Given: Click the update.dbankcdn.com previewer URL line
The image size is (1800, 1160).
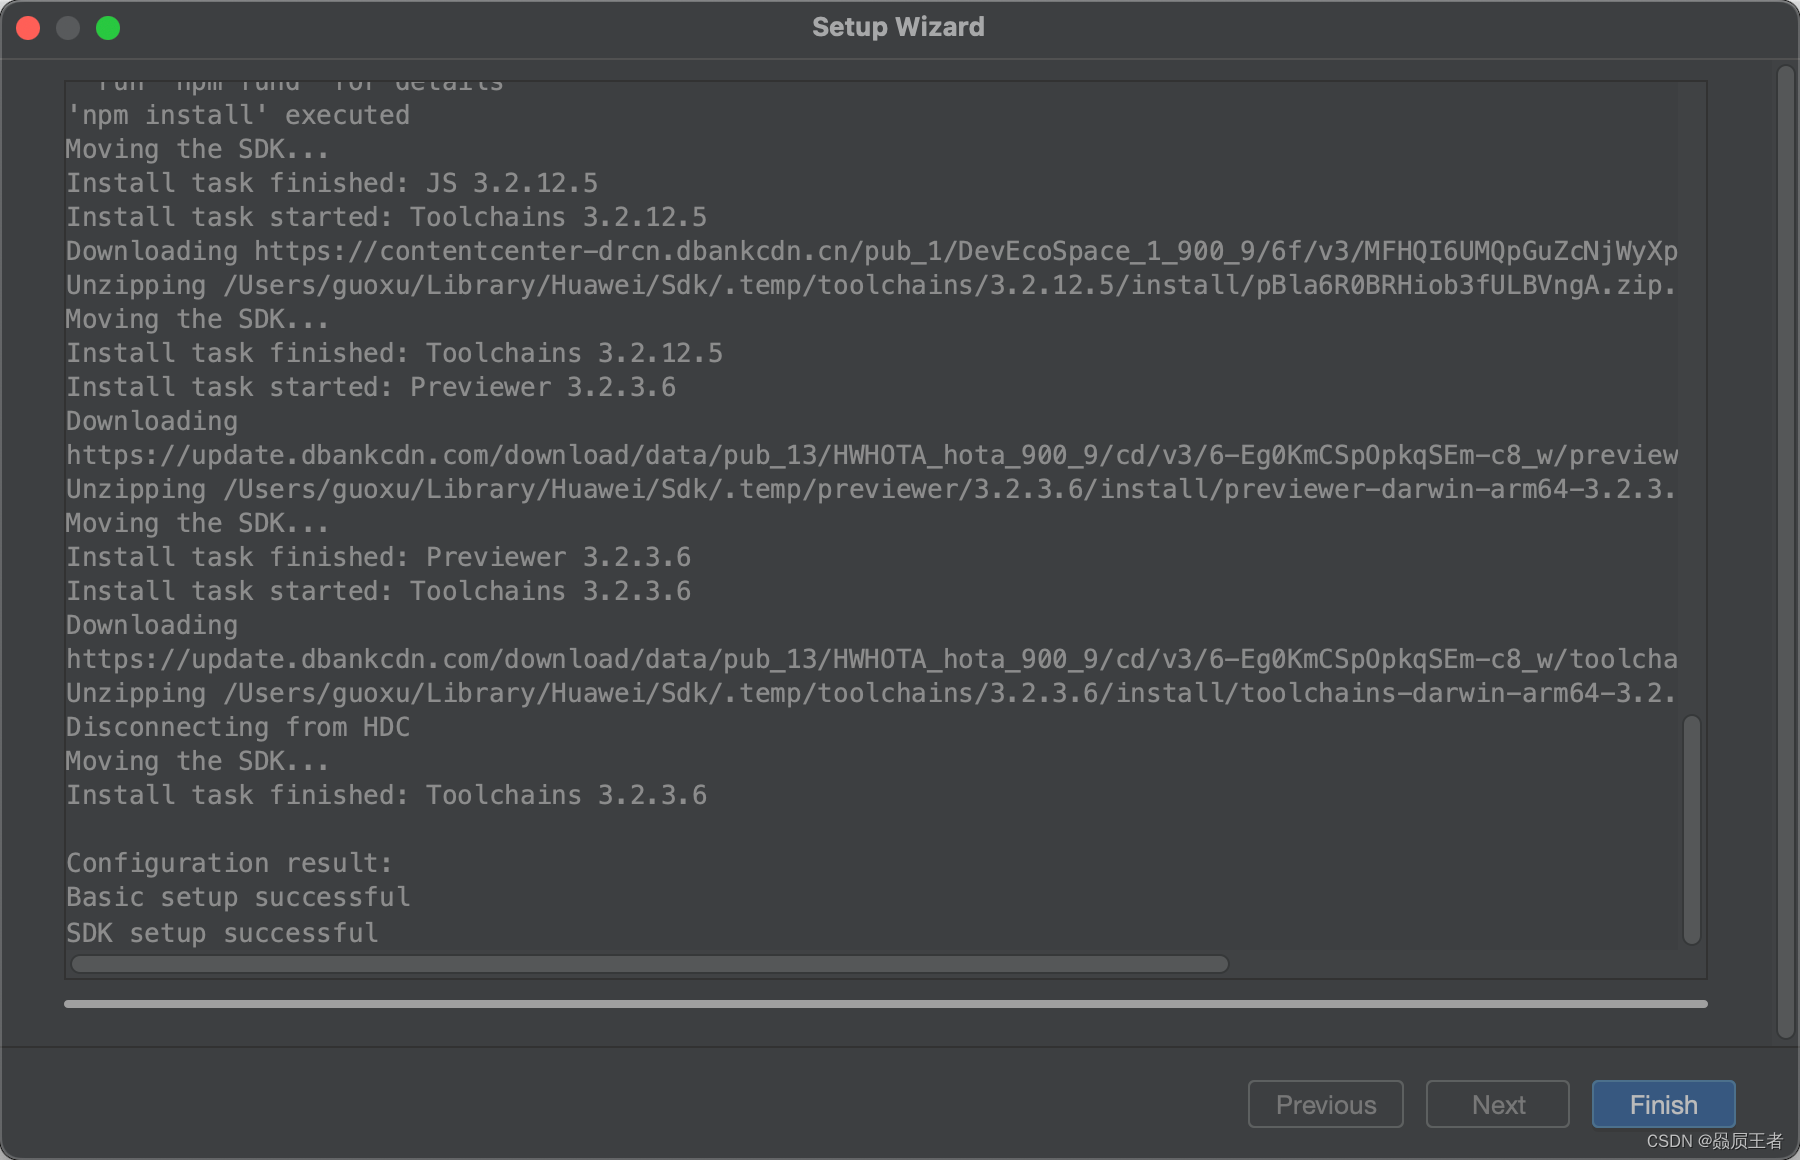Looking at the screenshot, I should (x=872, y=455).
